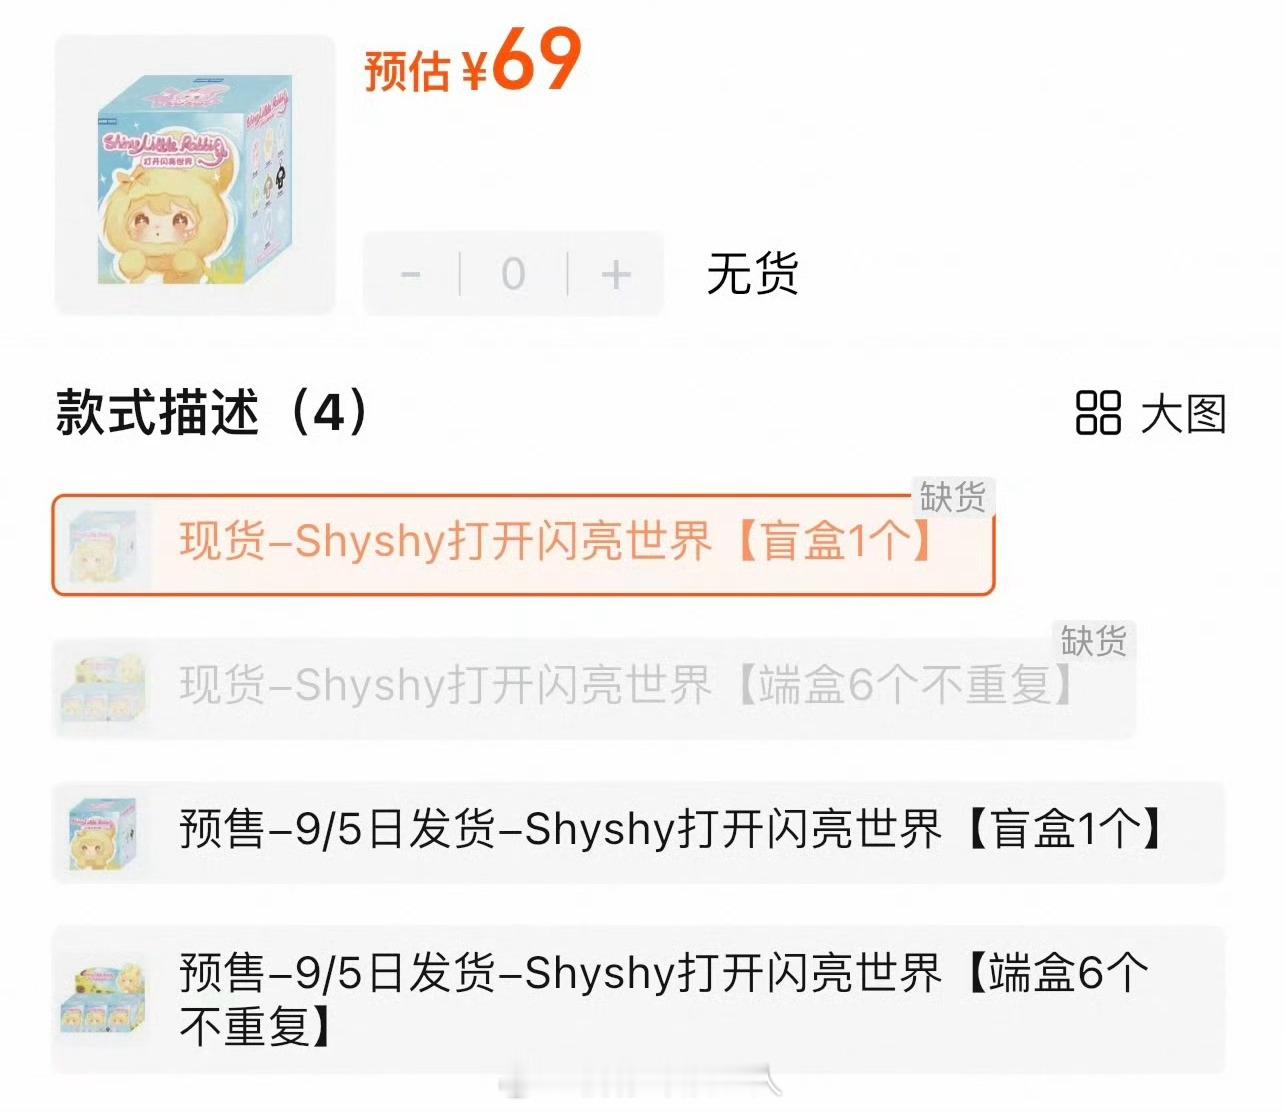Open the Shiny Little Rabbit product image
Viewport: 1284px width, 1111px height.
(x=195, y=175)
